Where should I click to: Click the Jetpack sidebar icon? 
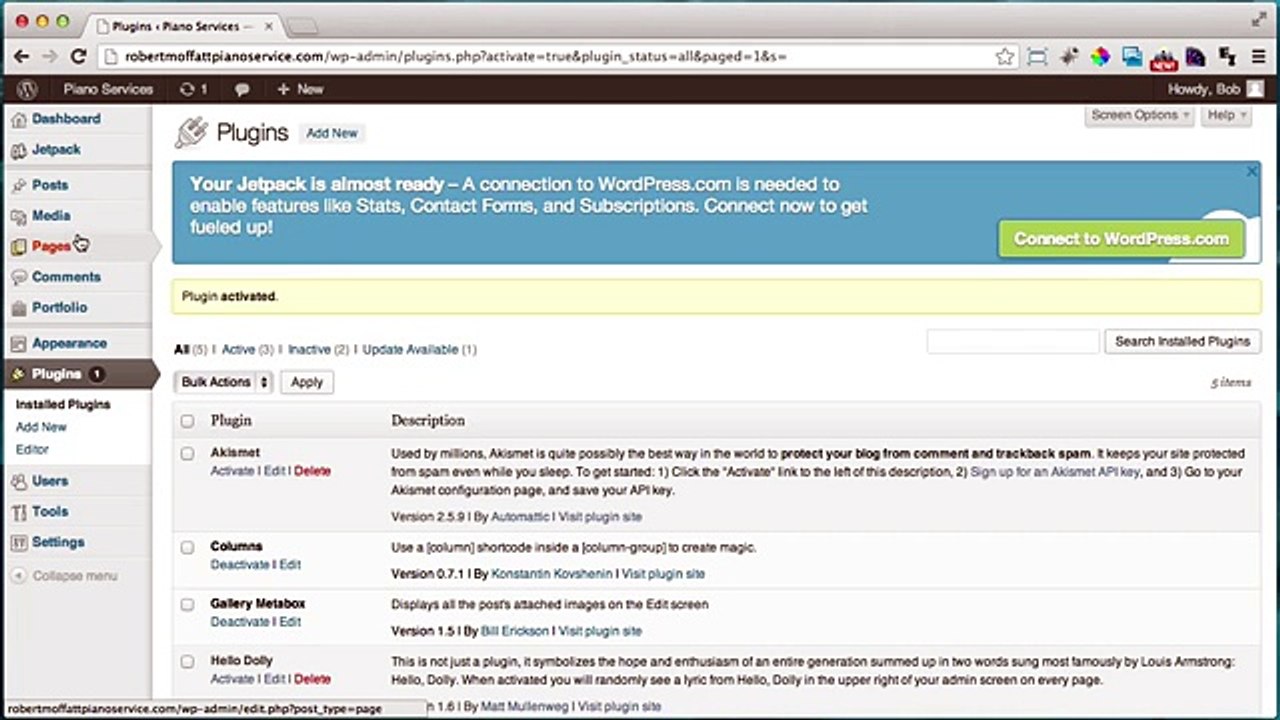(19, 150)
